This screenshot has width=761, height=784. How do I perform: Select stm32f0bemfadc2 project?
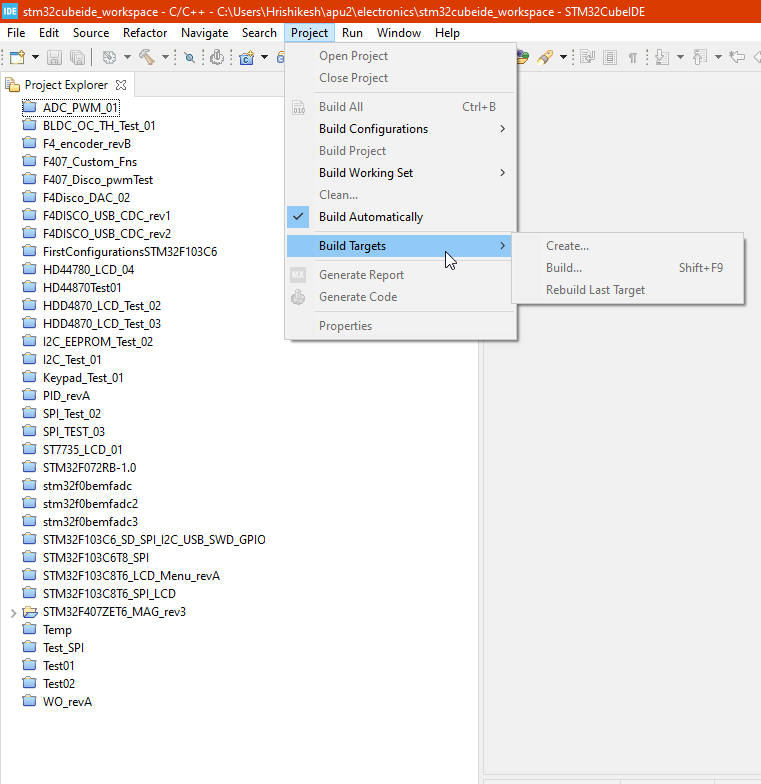coord(90,504)
